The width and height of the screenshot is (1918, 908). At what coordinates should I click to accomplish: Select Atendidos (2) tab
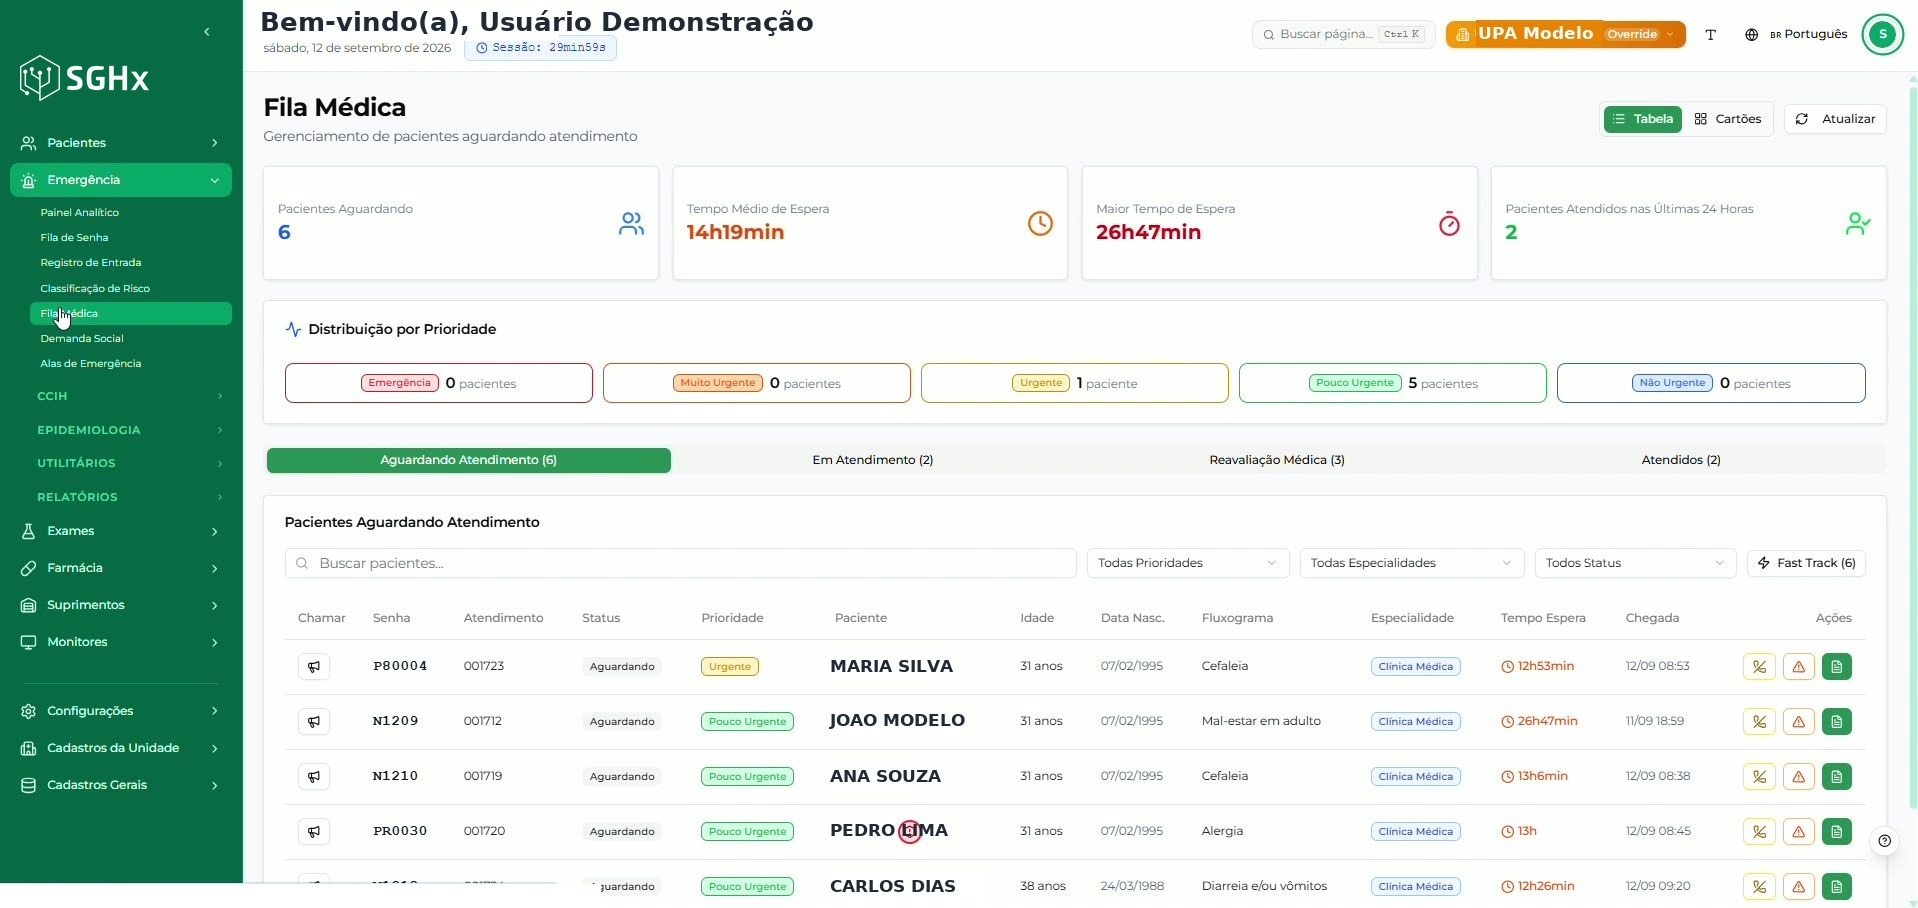(1681, 460)
